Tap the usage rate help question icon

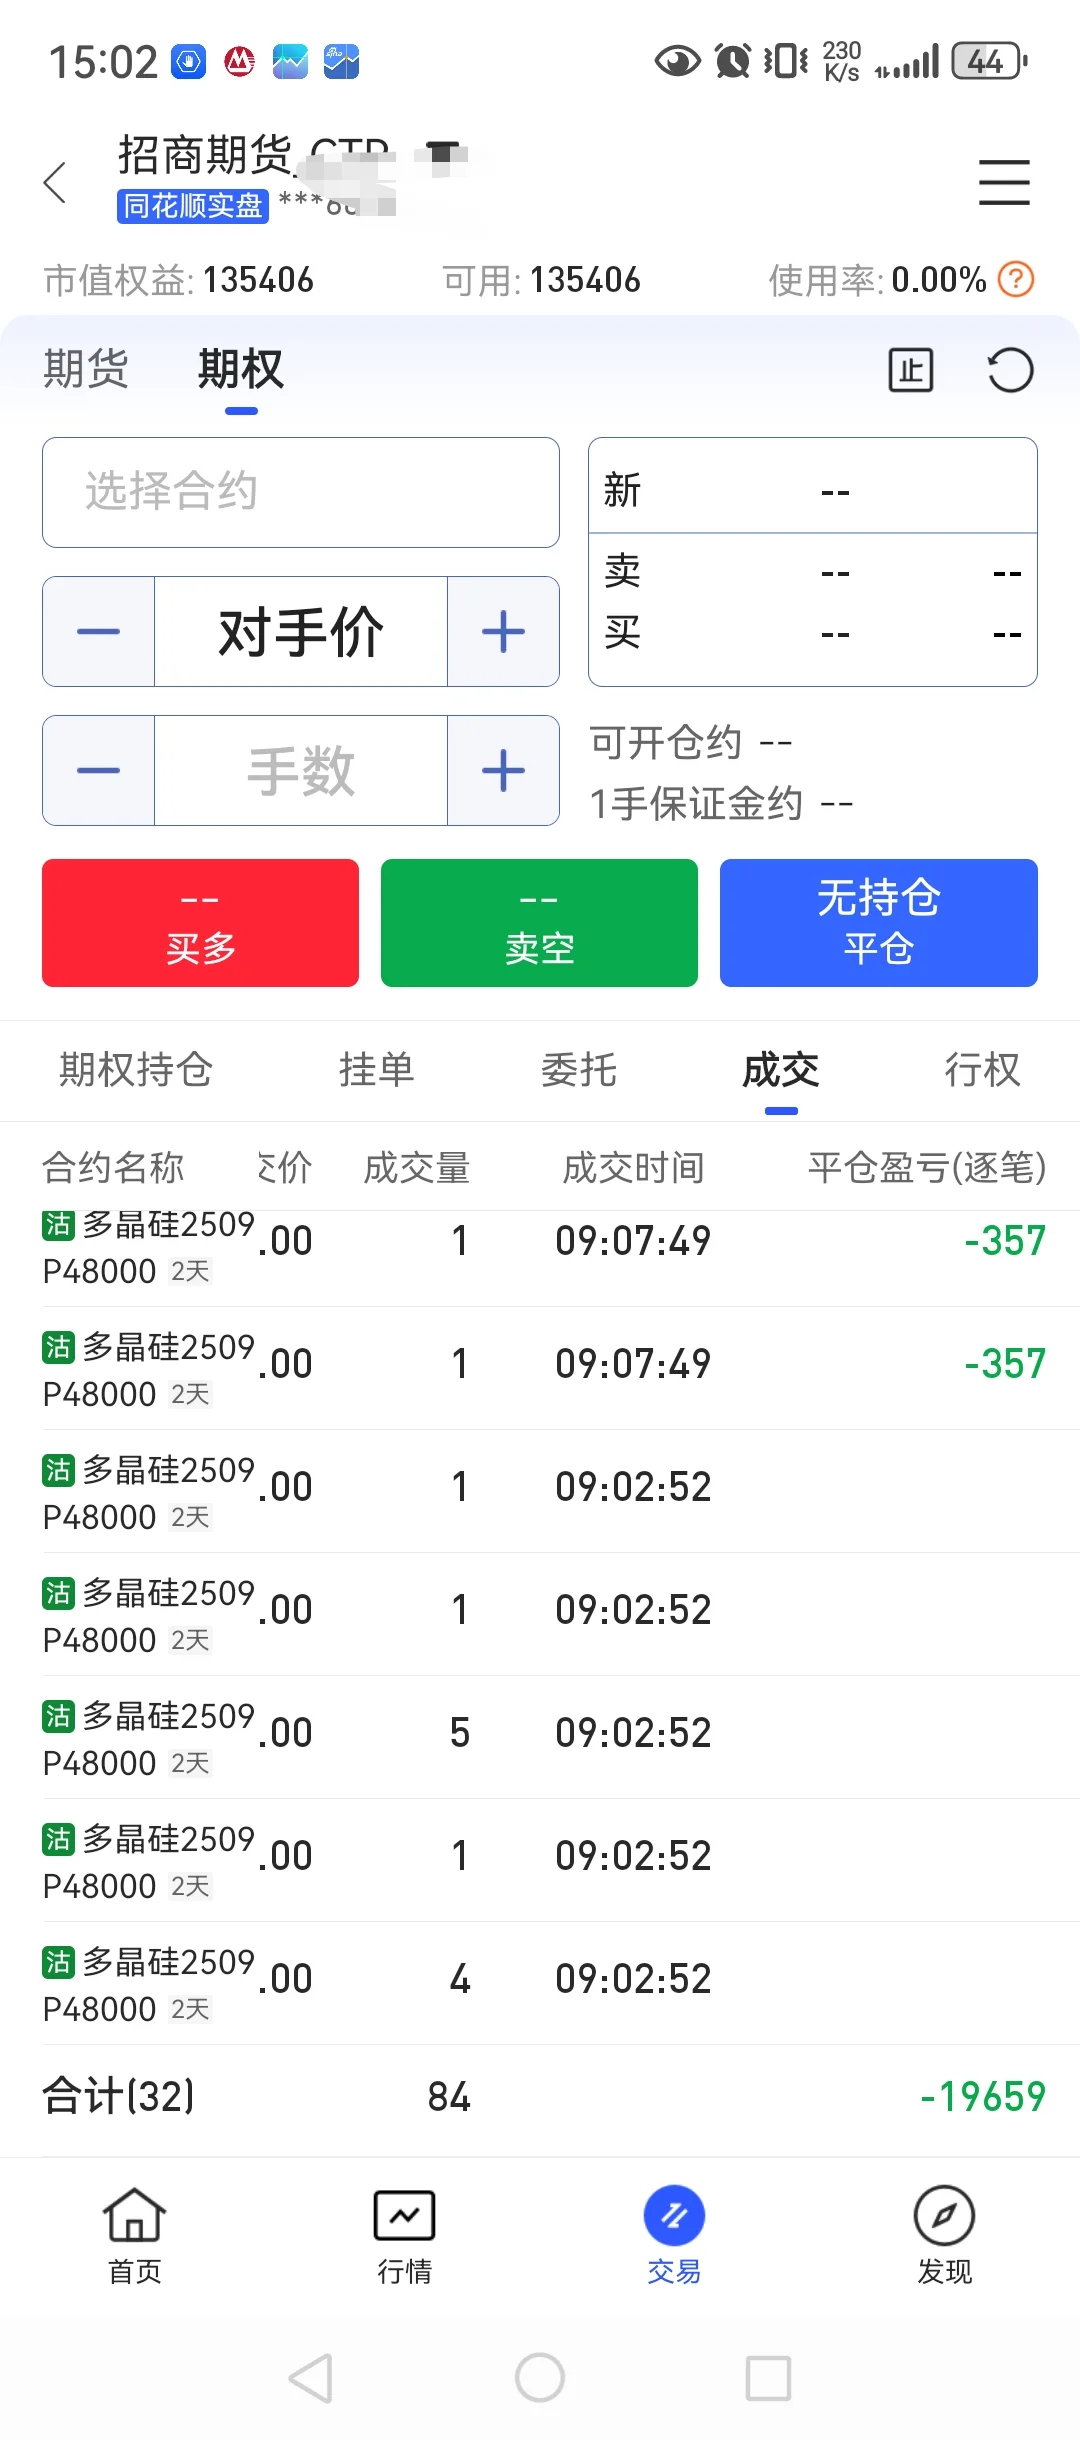pos(1016,279)
